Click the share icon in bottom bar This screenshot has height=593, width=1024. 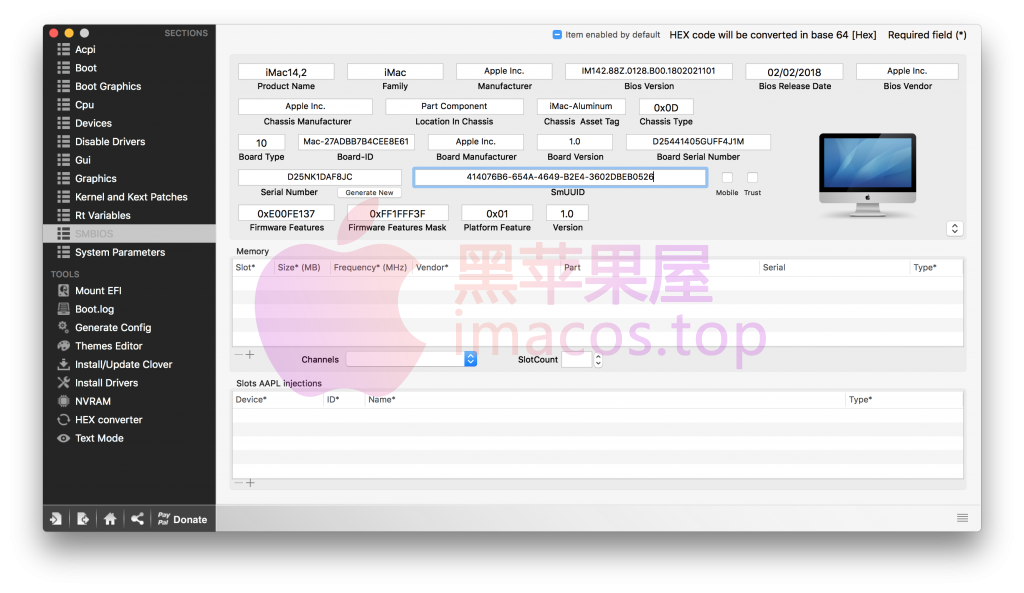coord(136,519)
